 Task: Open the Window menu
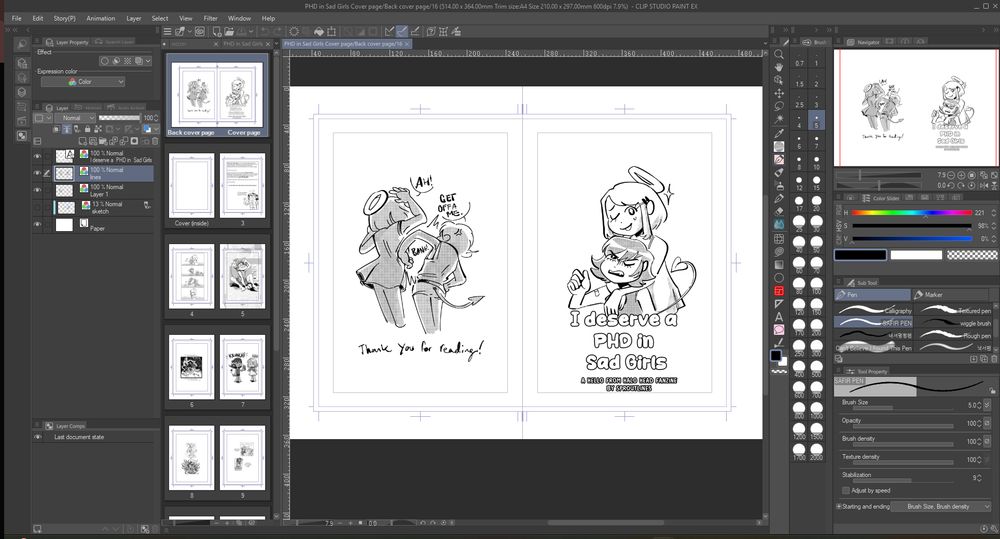pyautogui.click(x=239, y=18)
